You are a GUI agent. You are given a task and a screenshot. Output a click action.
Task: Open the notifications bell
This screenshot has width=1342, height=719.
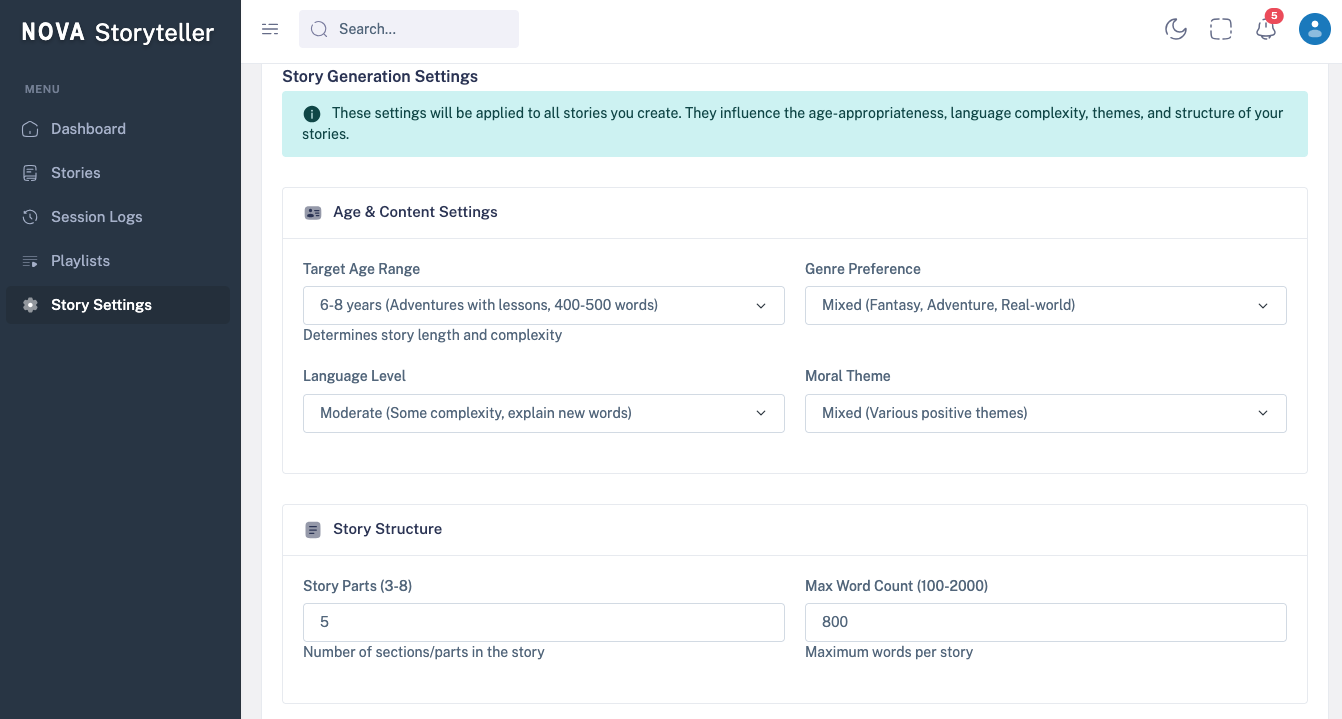click(1266, 29)
